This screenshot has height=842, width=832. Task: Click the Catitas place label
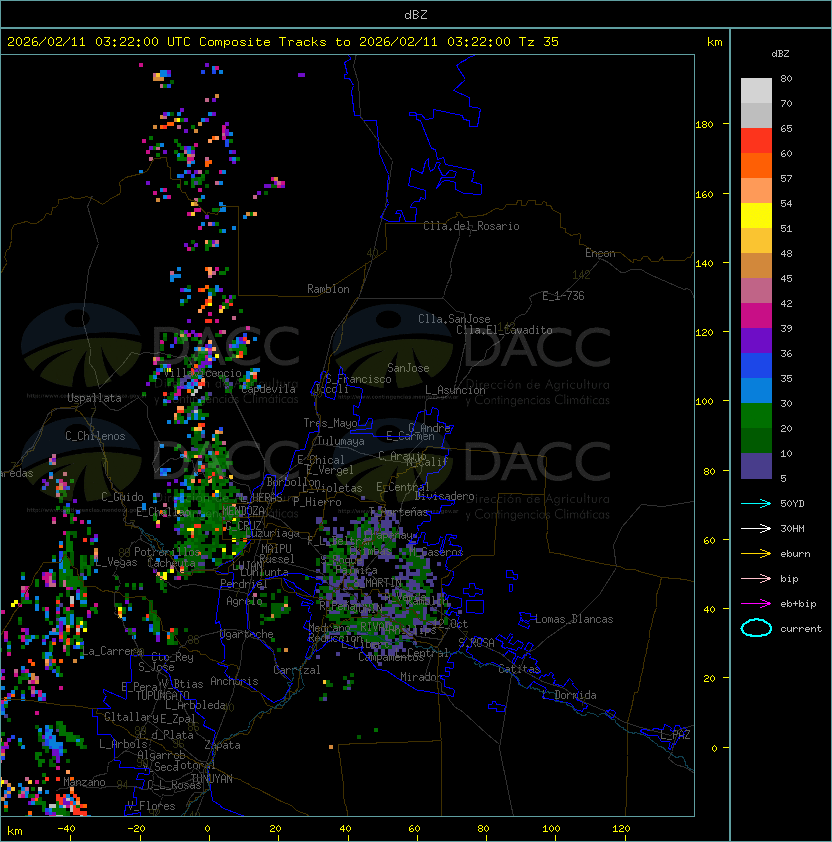click(519, 669)
